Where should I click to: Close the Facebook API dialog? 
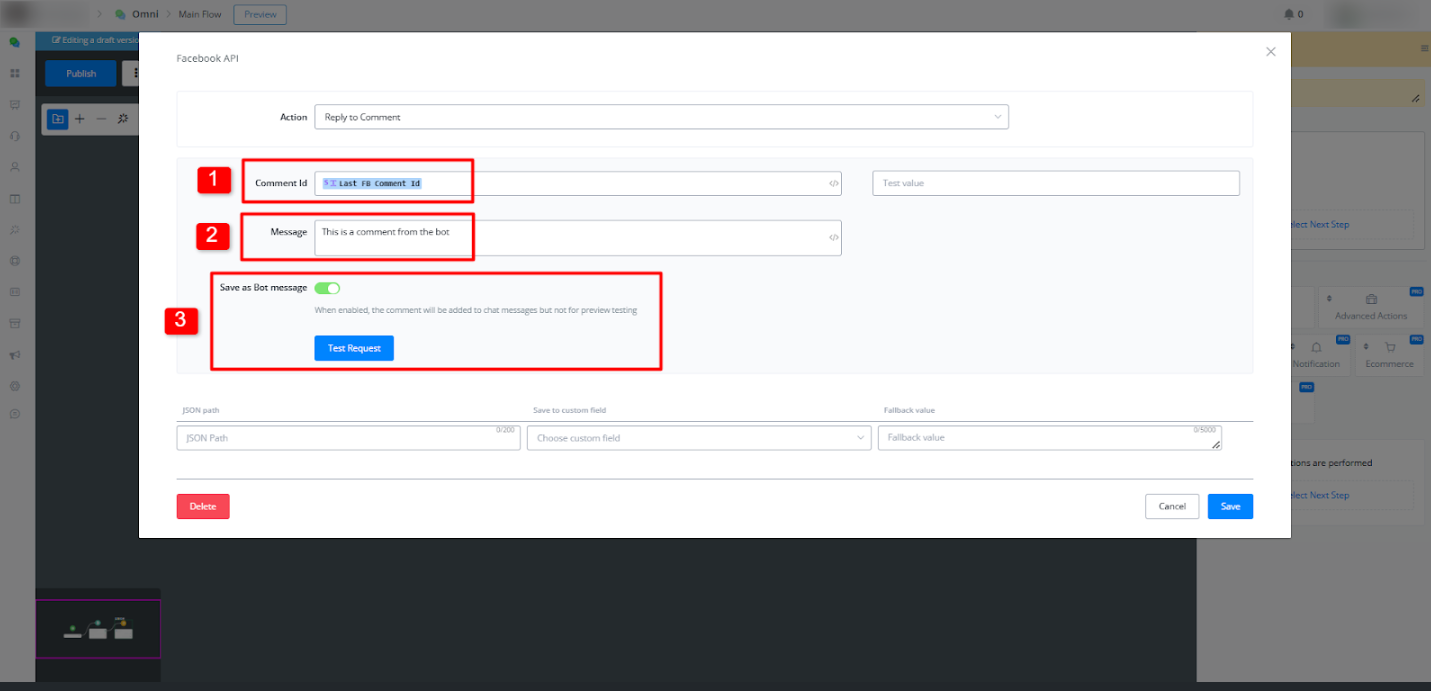tap(1270, 52)
